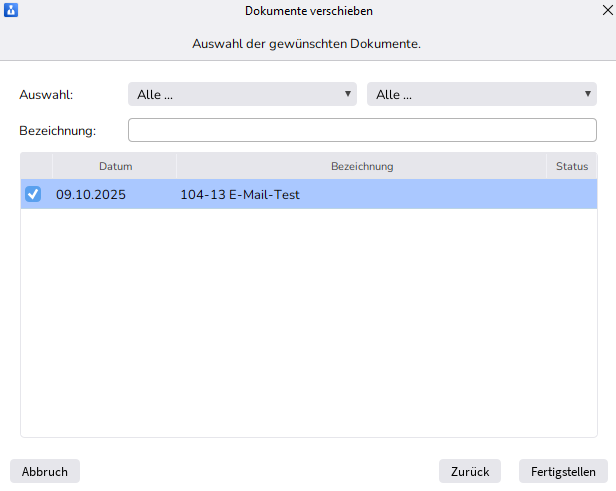The height and width of the screenshot is (491, 616).
Task: Sort by the Bezeichnung column header
Action: click(362, 166)
